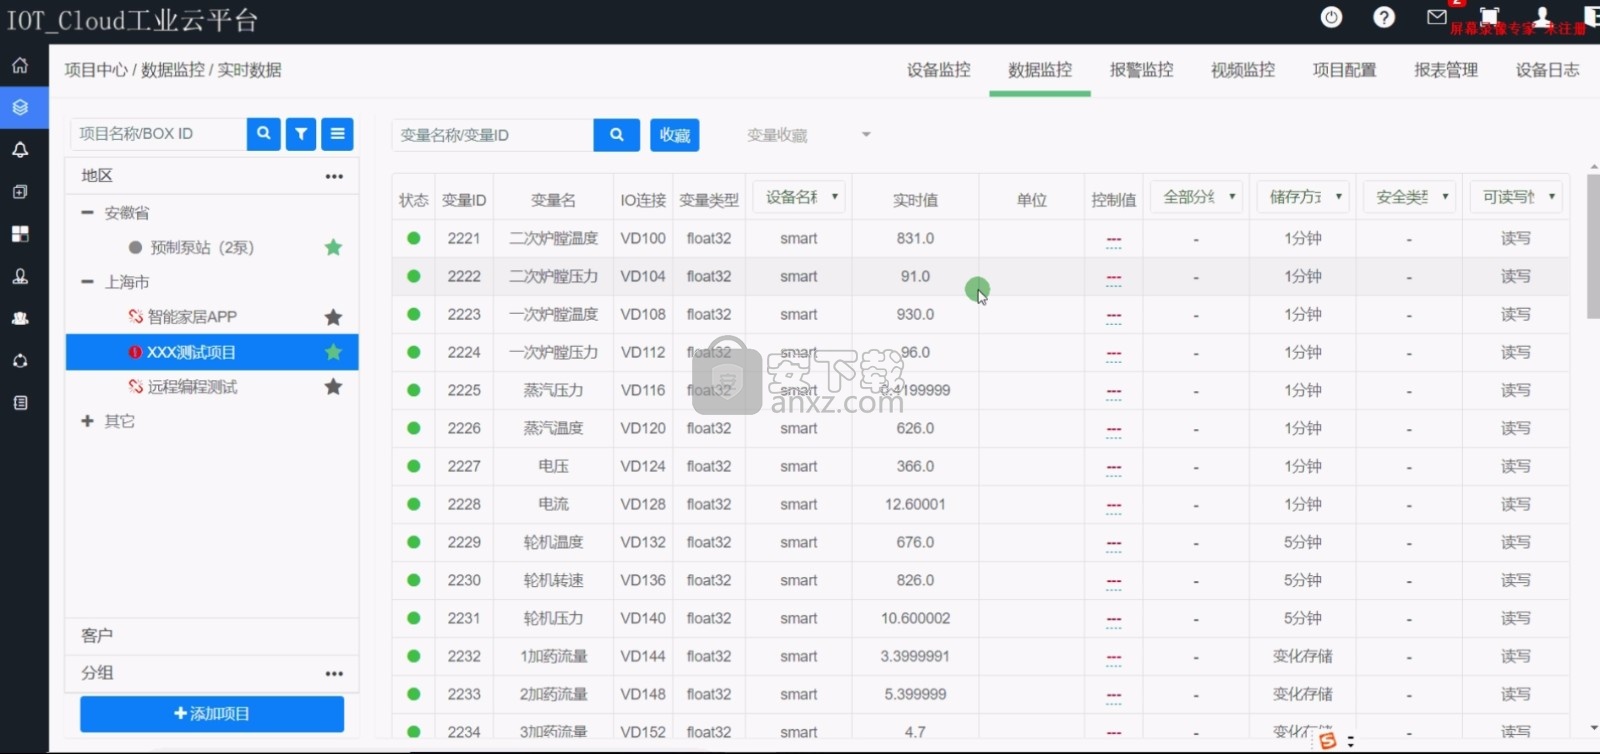Open the 储存方式 column dropdown
Screen dimensions: 1600x754
[x=1303, y=197]
